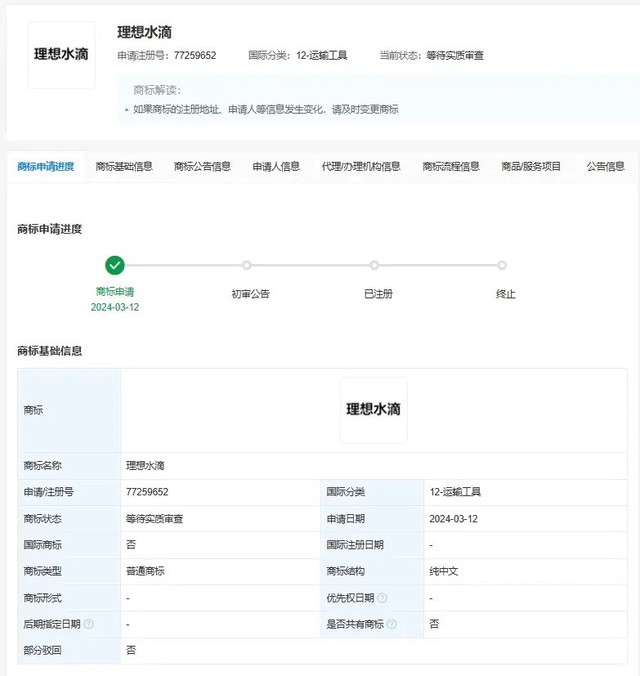Click the 纯中文 cell
The height and width of the screenshot is (676, 640).
[444, 571]
